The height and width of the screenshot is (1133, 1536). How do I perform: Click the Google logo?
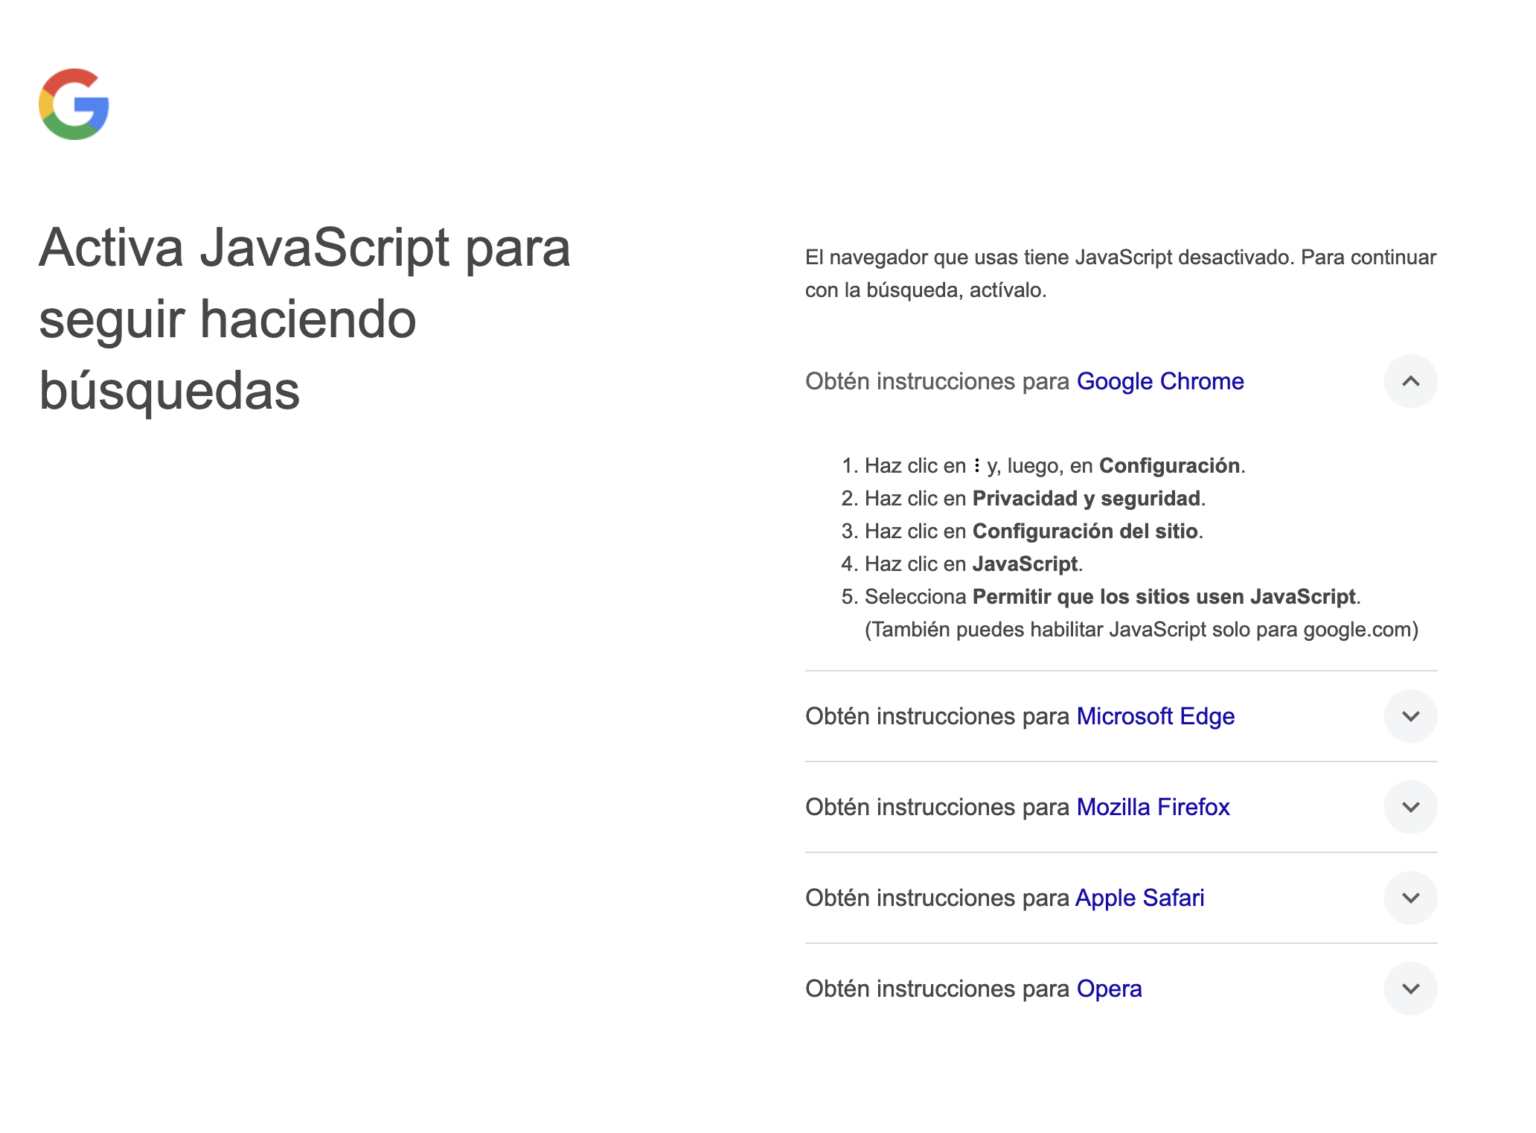(74, 104)
